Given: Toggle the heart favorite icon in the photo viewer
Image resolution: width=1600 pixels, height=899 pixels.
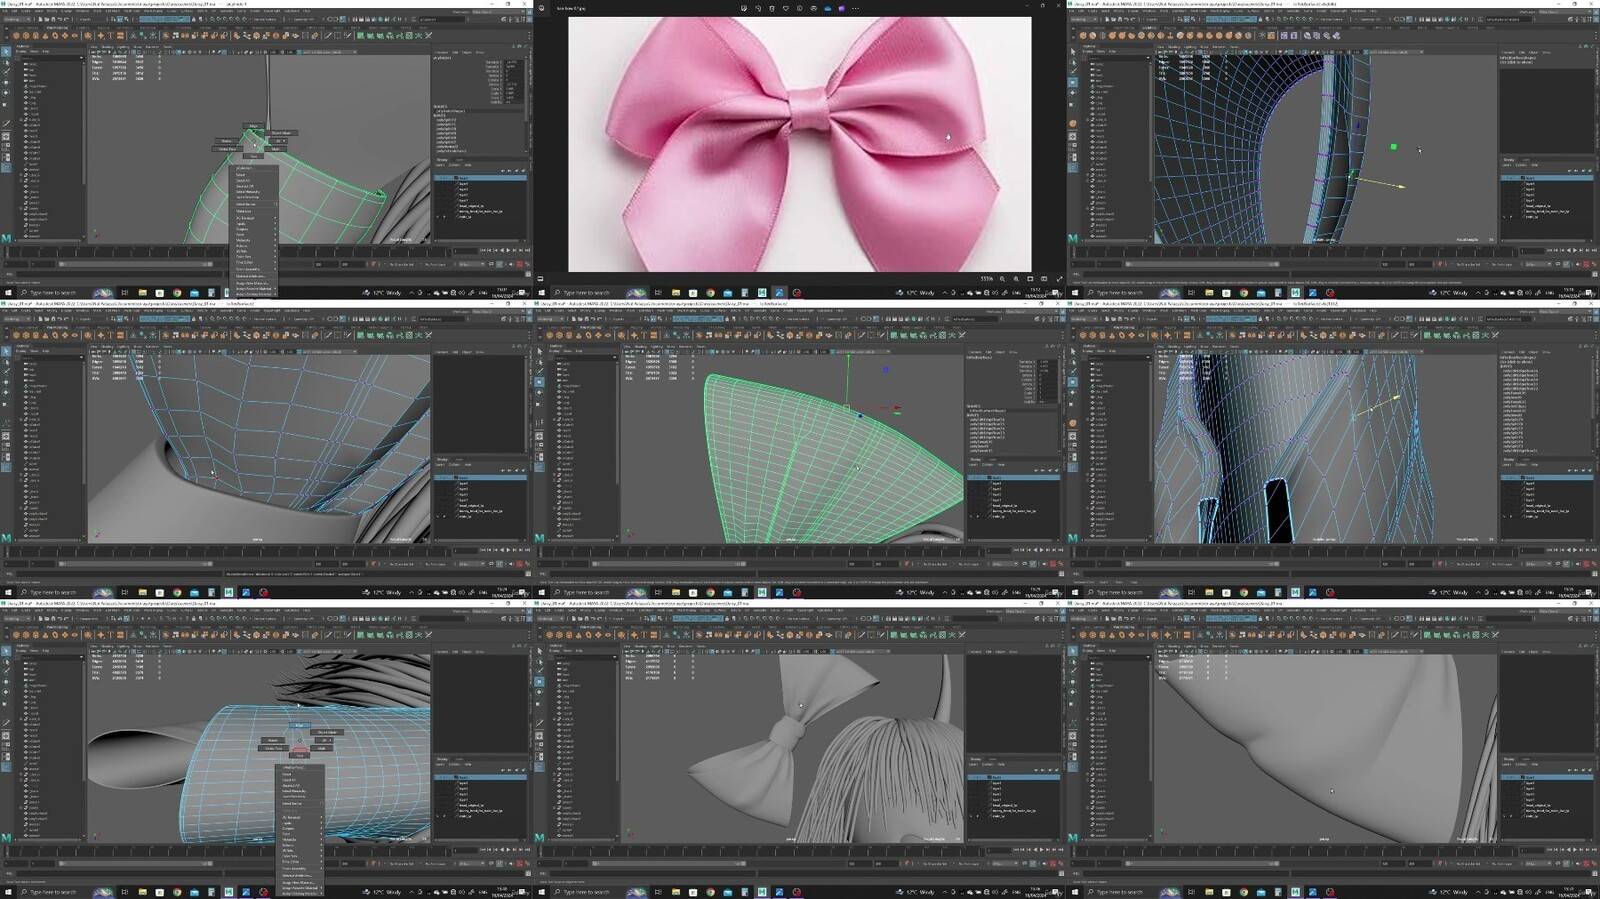Looking at the screenshot, I should click(x=785, y=8).
